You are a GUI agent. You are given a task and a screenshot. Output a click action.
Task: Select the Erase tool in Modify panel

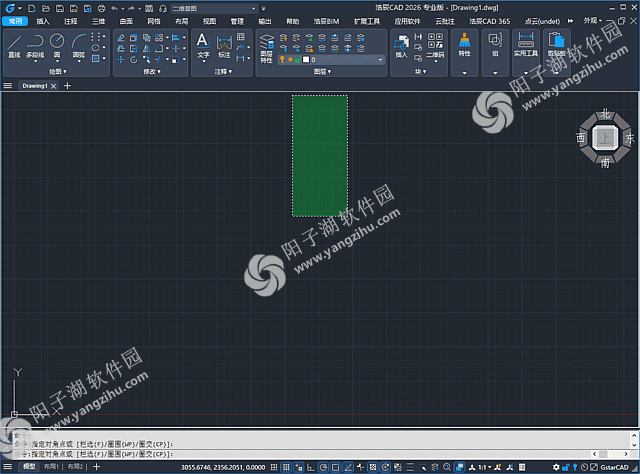[x=120, y=38]
